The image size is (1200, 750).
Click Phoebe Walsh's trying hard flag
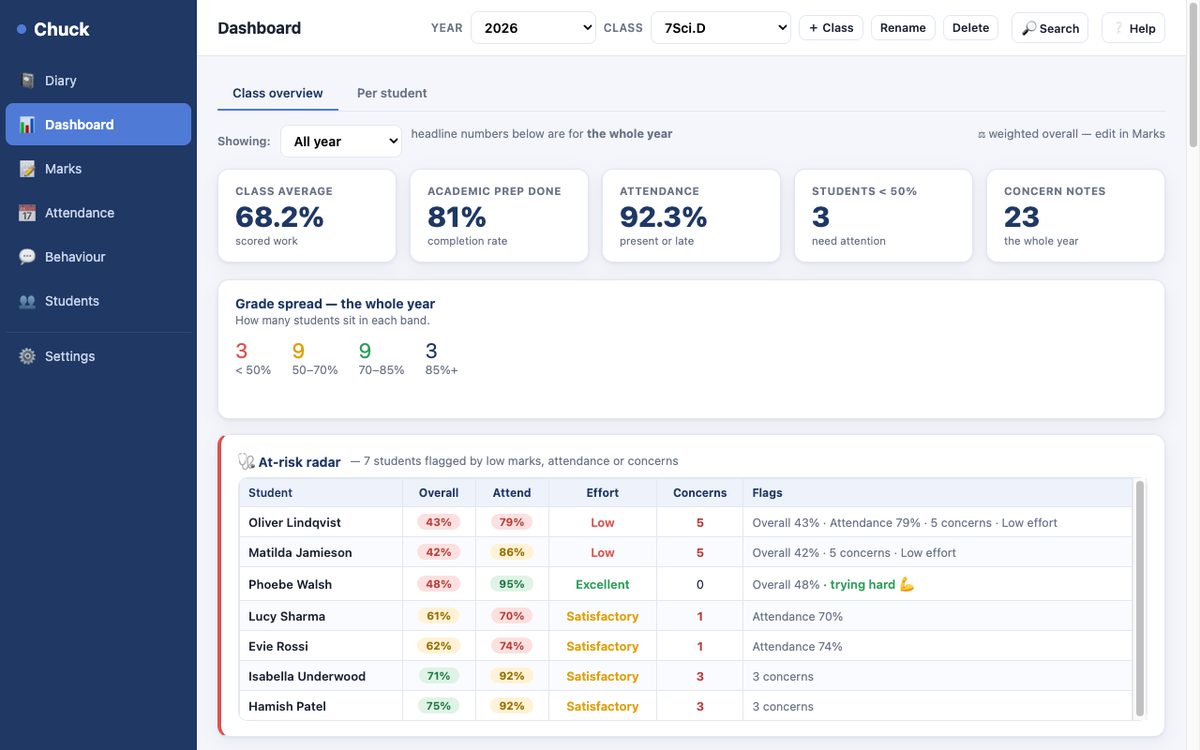872,585
